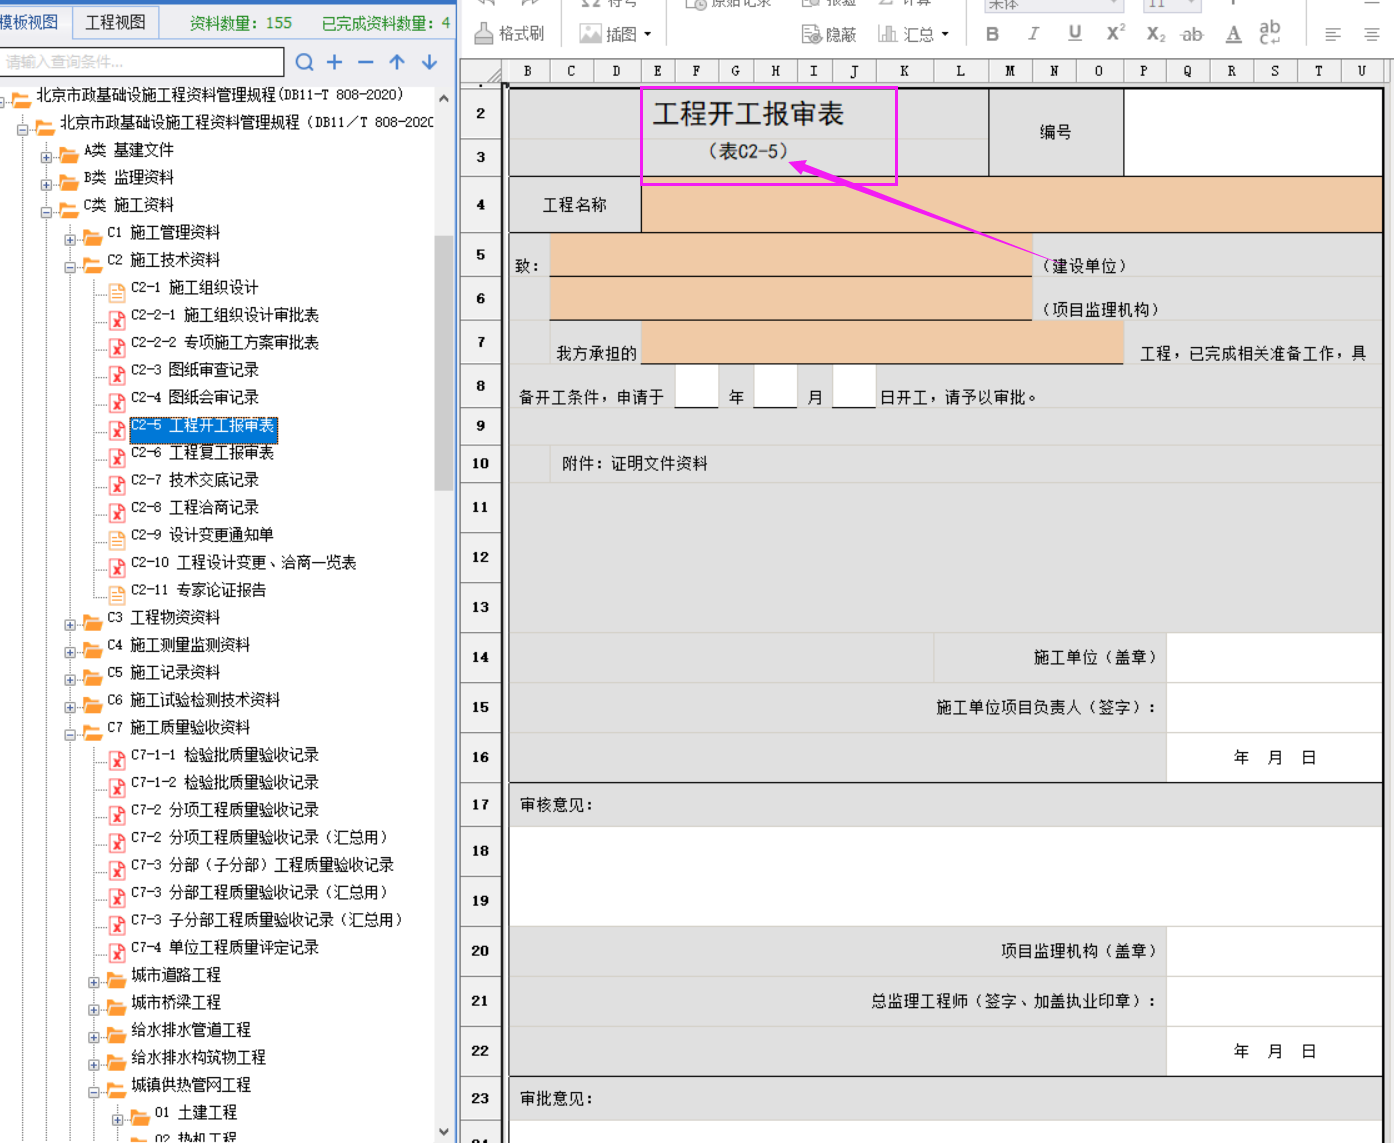Click the 项目监理机构 recipient input cell
This screenshot has width=1394, height=1143.
790,299
